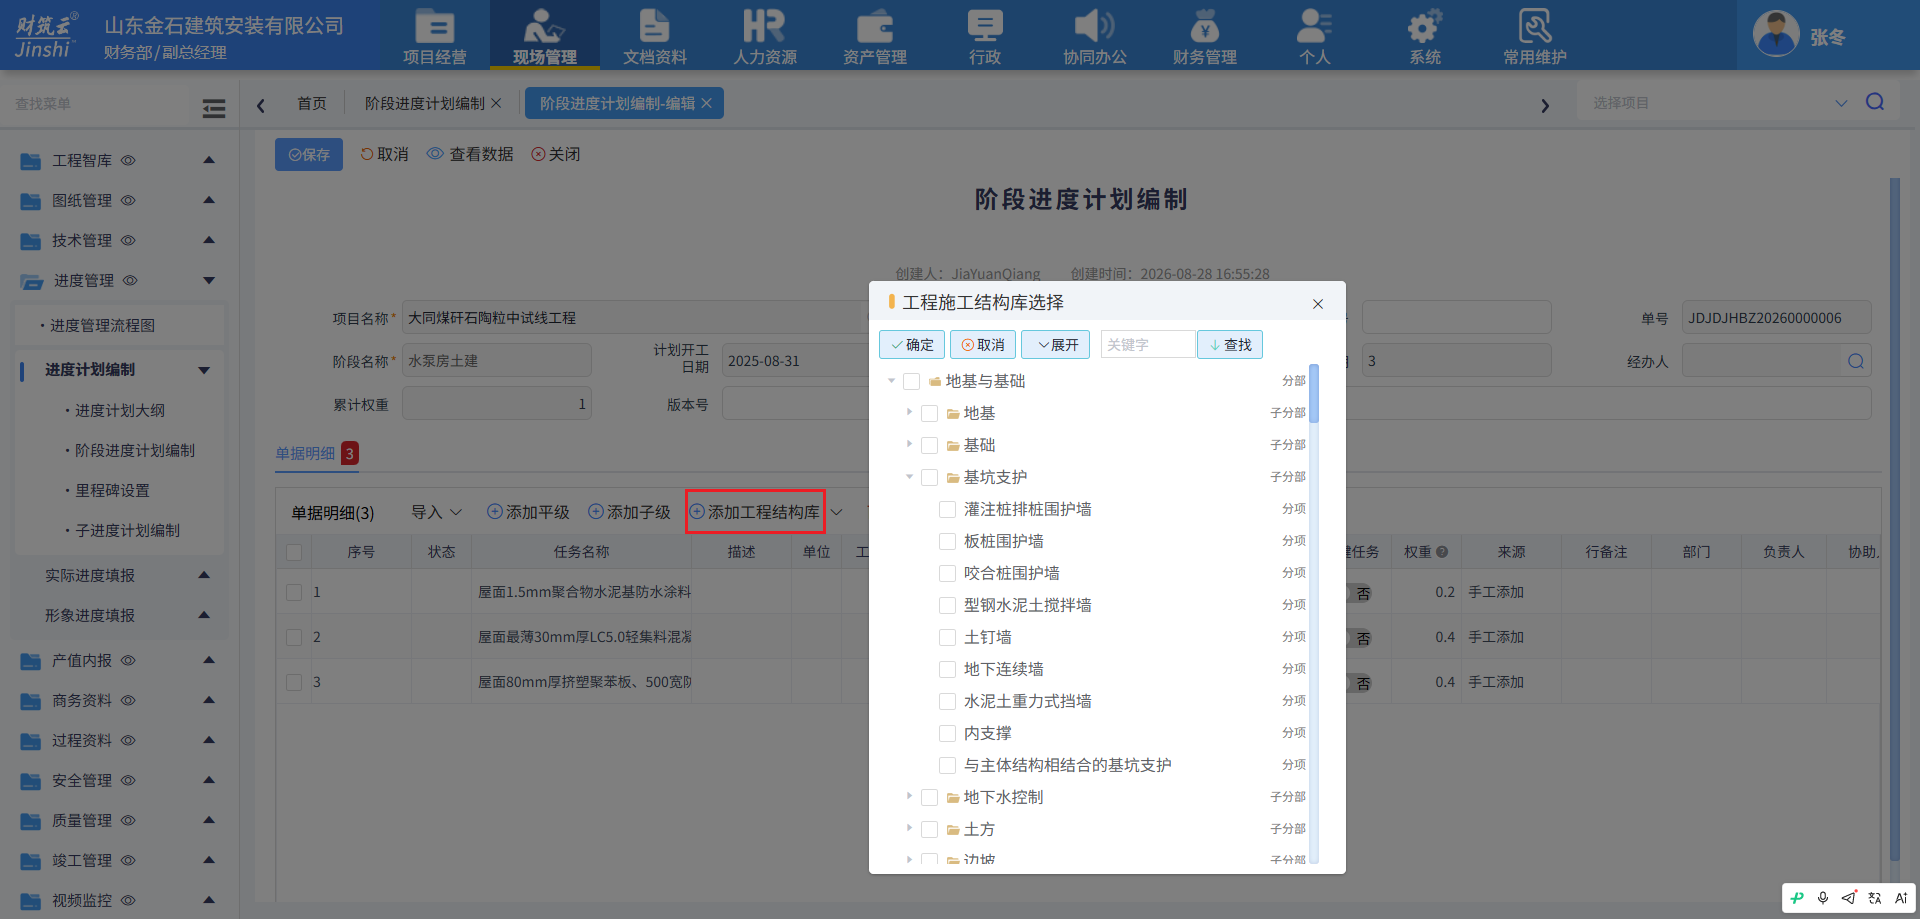Click the 查找 button in the dialog
1920x919 pixels.
(1230, 344)
